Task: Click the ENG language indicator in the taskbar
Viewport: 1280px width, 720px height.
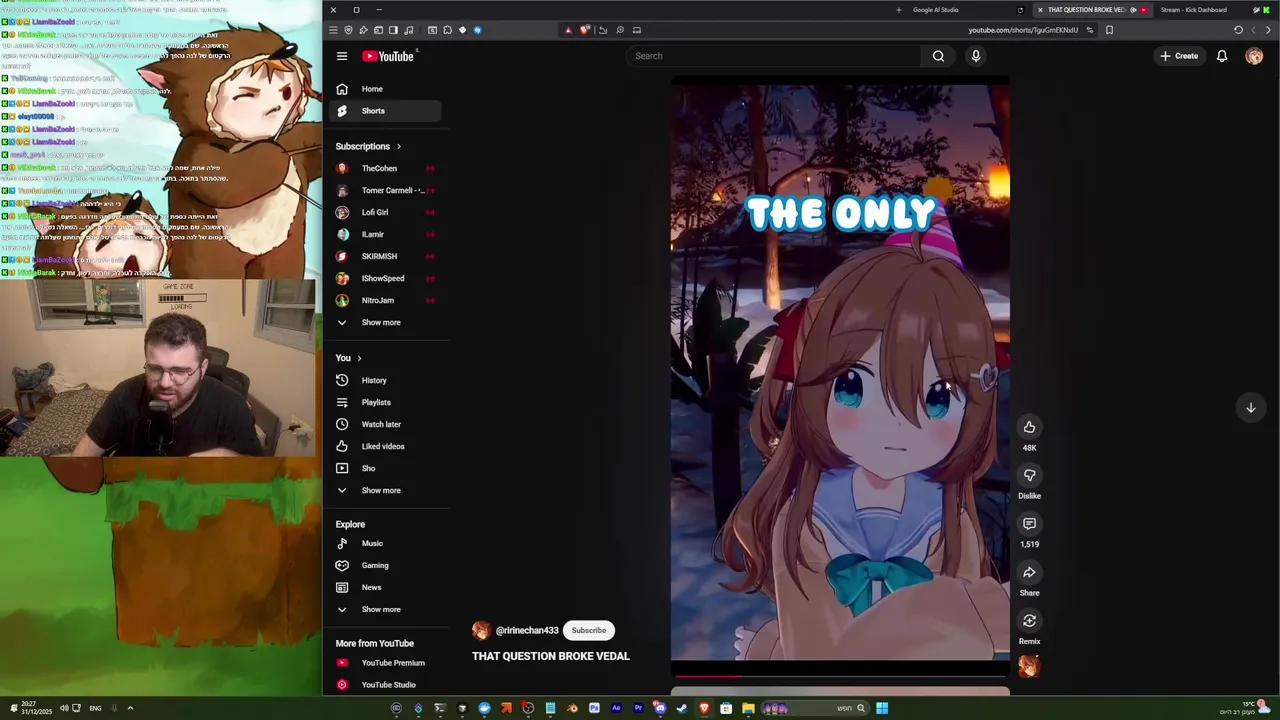Action: 96,708
